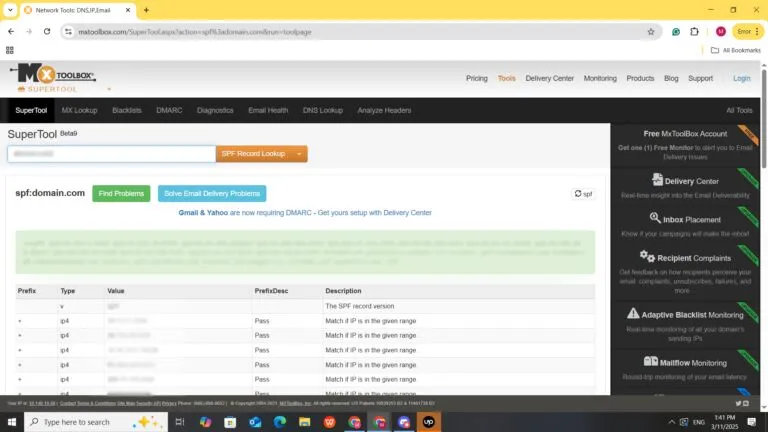
Task: Open the Windows Start menu
Action: 11,422
